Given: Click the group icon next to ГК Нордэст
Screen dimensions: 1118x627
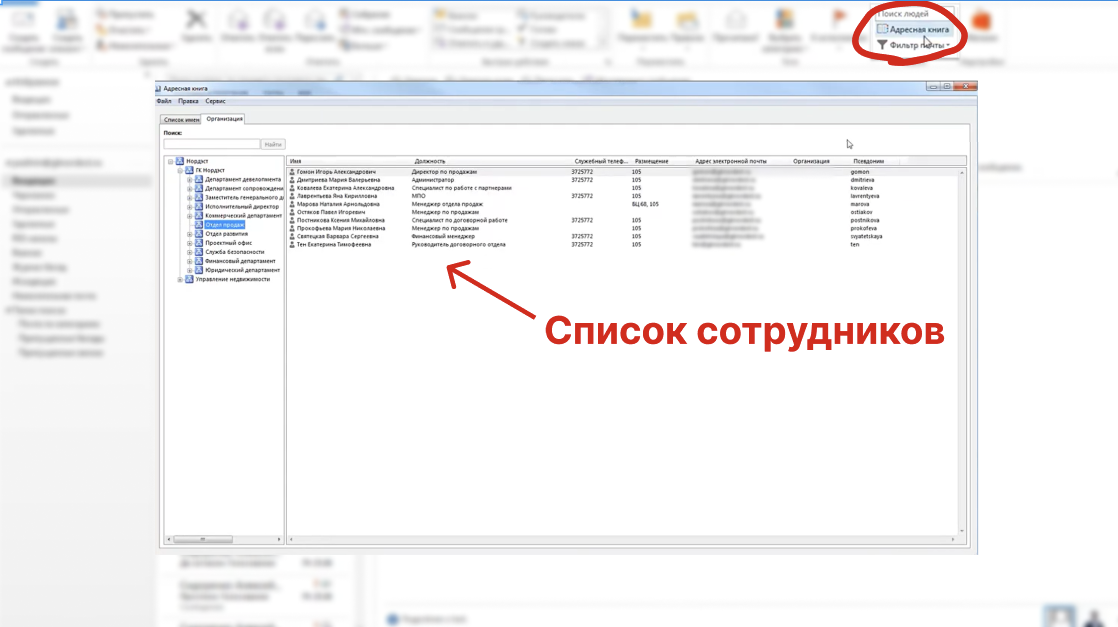Looking at the screenshot, I should [x=188, y=170].
